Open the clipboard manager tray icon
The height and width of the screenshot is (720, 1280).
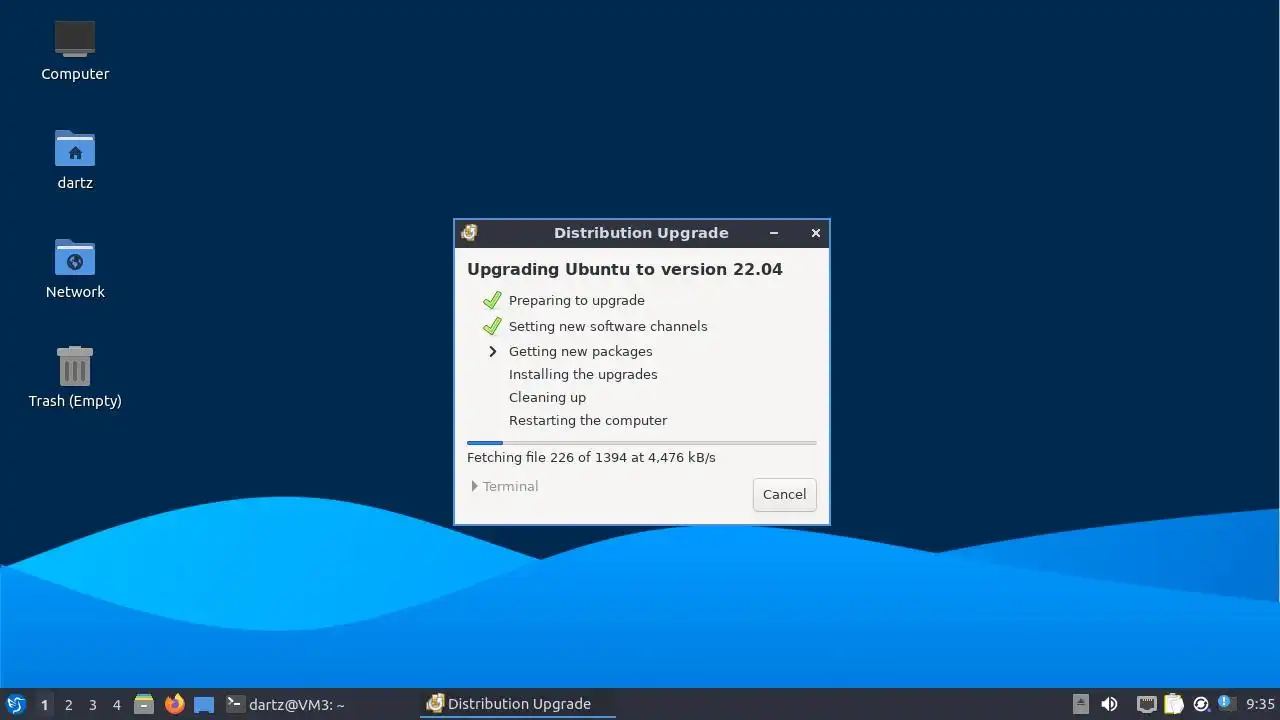point(1174,704)
